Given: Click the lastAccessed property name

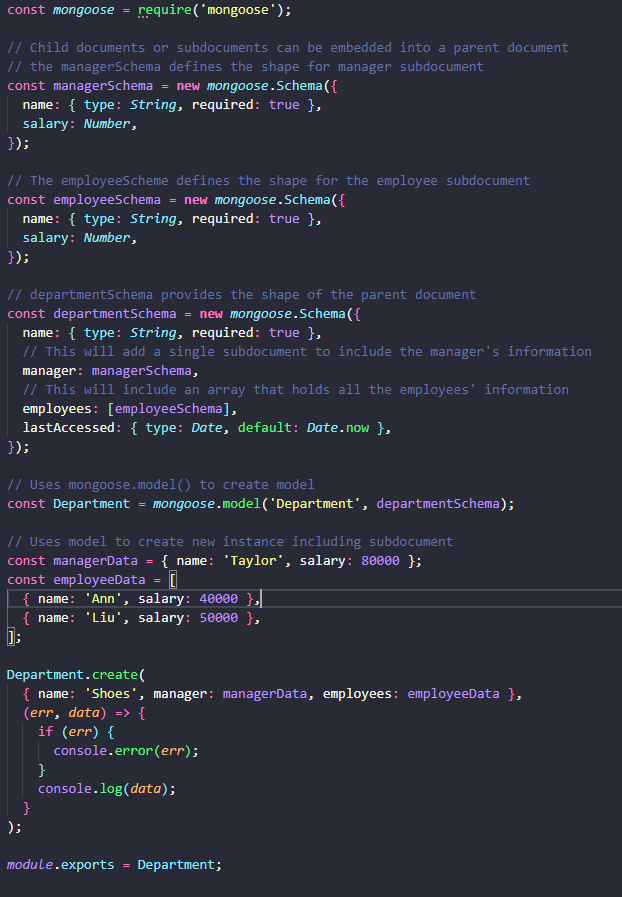Looking at the screenshot, I should pos(69,428).
